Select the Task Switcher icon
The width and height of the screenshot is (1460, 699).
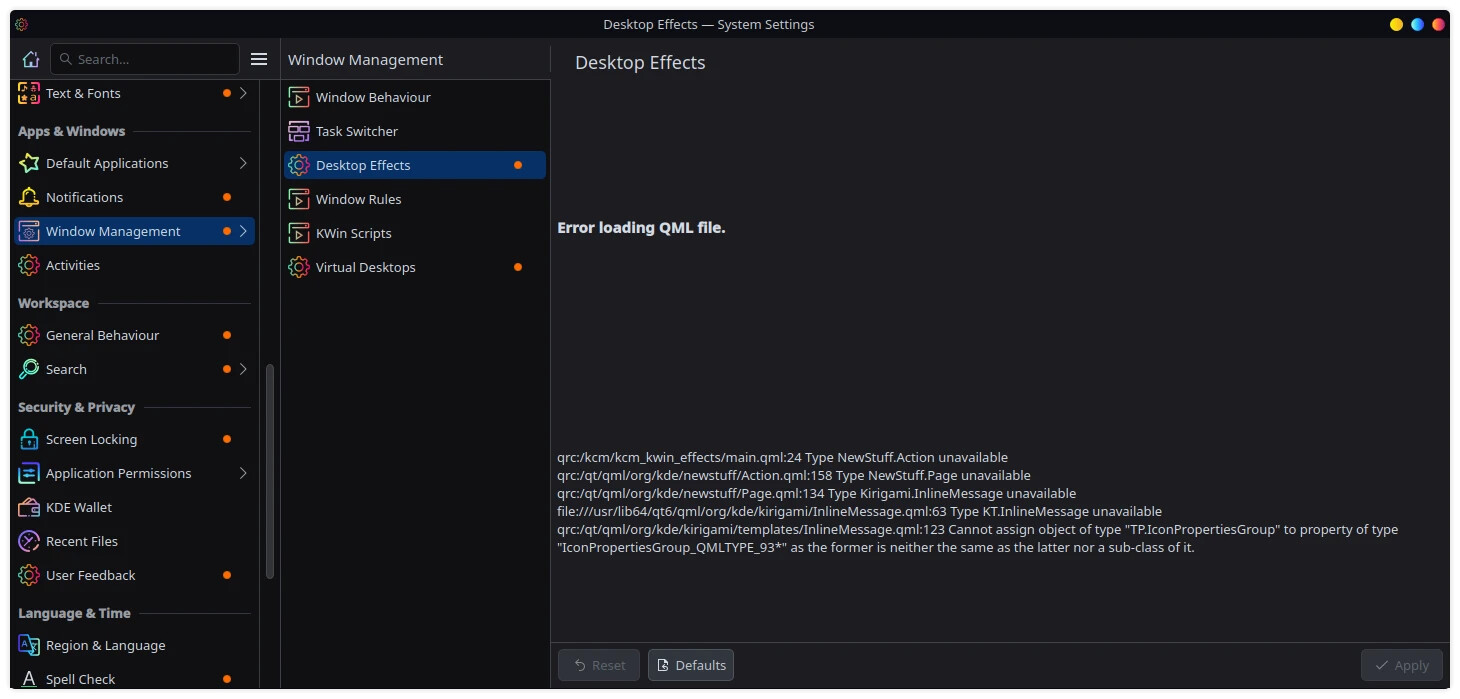299,131
